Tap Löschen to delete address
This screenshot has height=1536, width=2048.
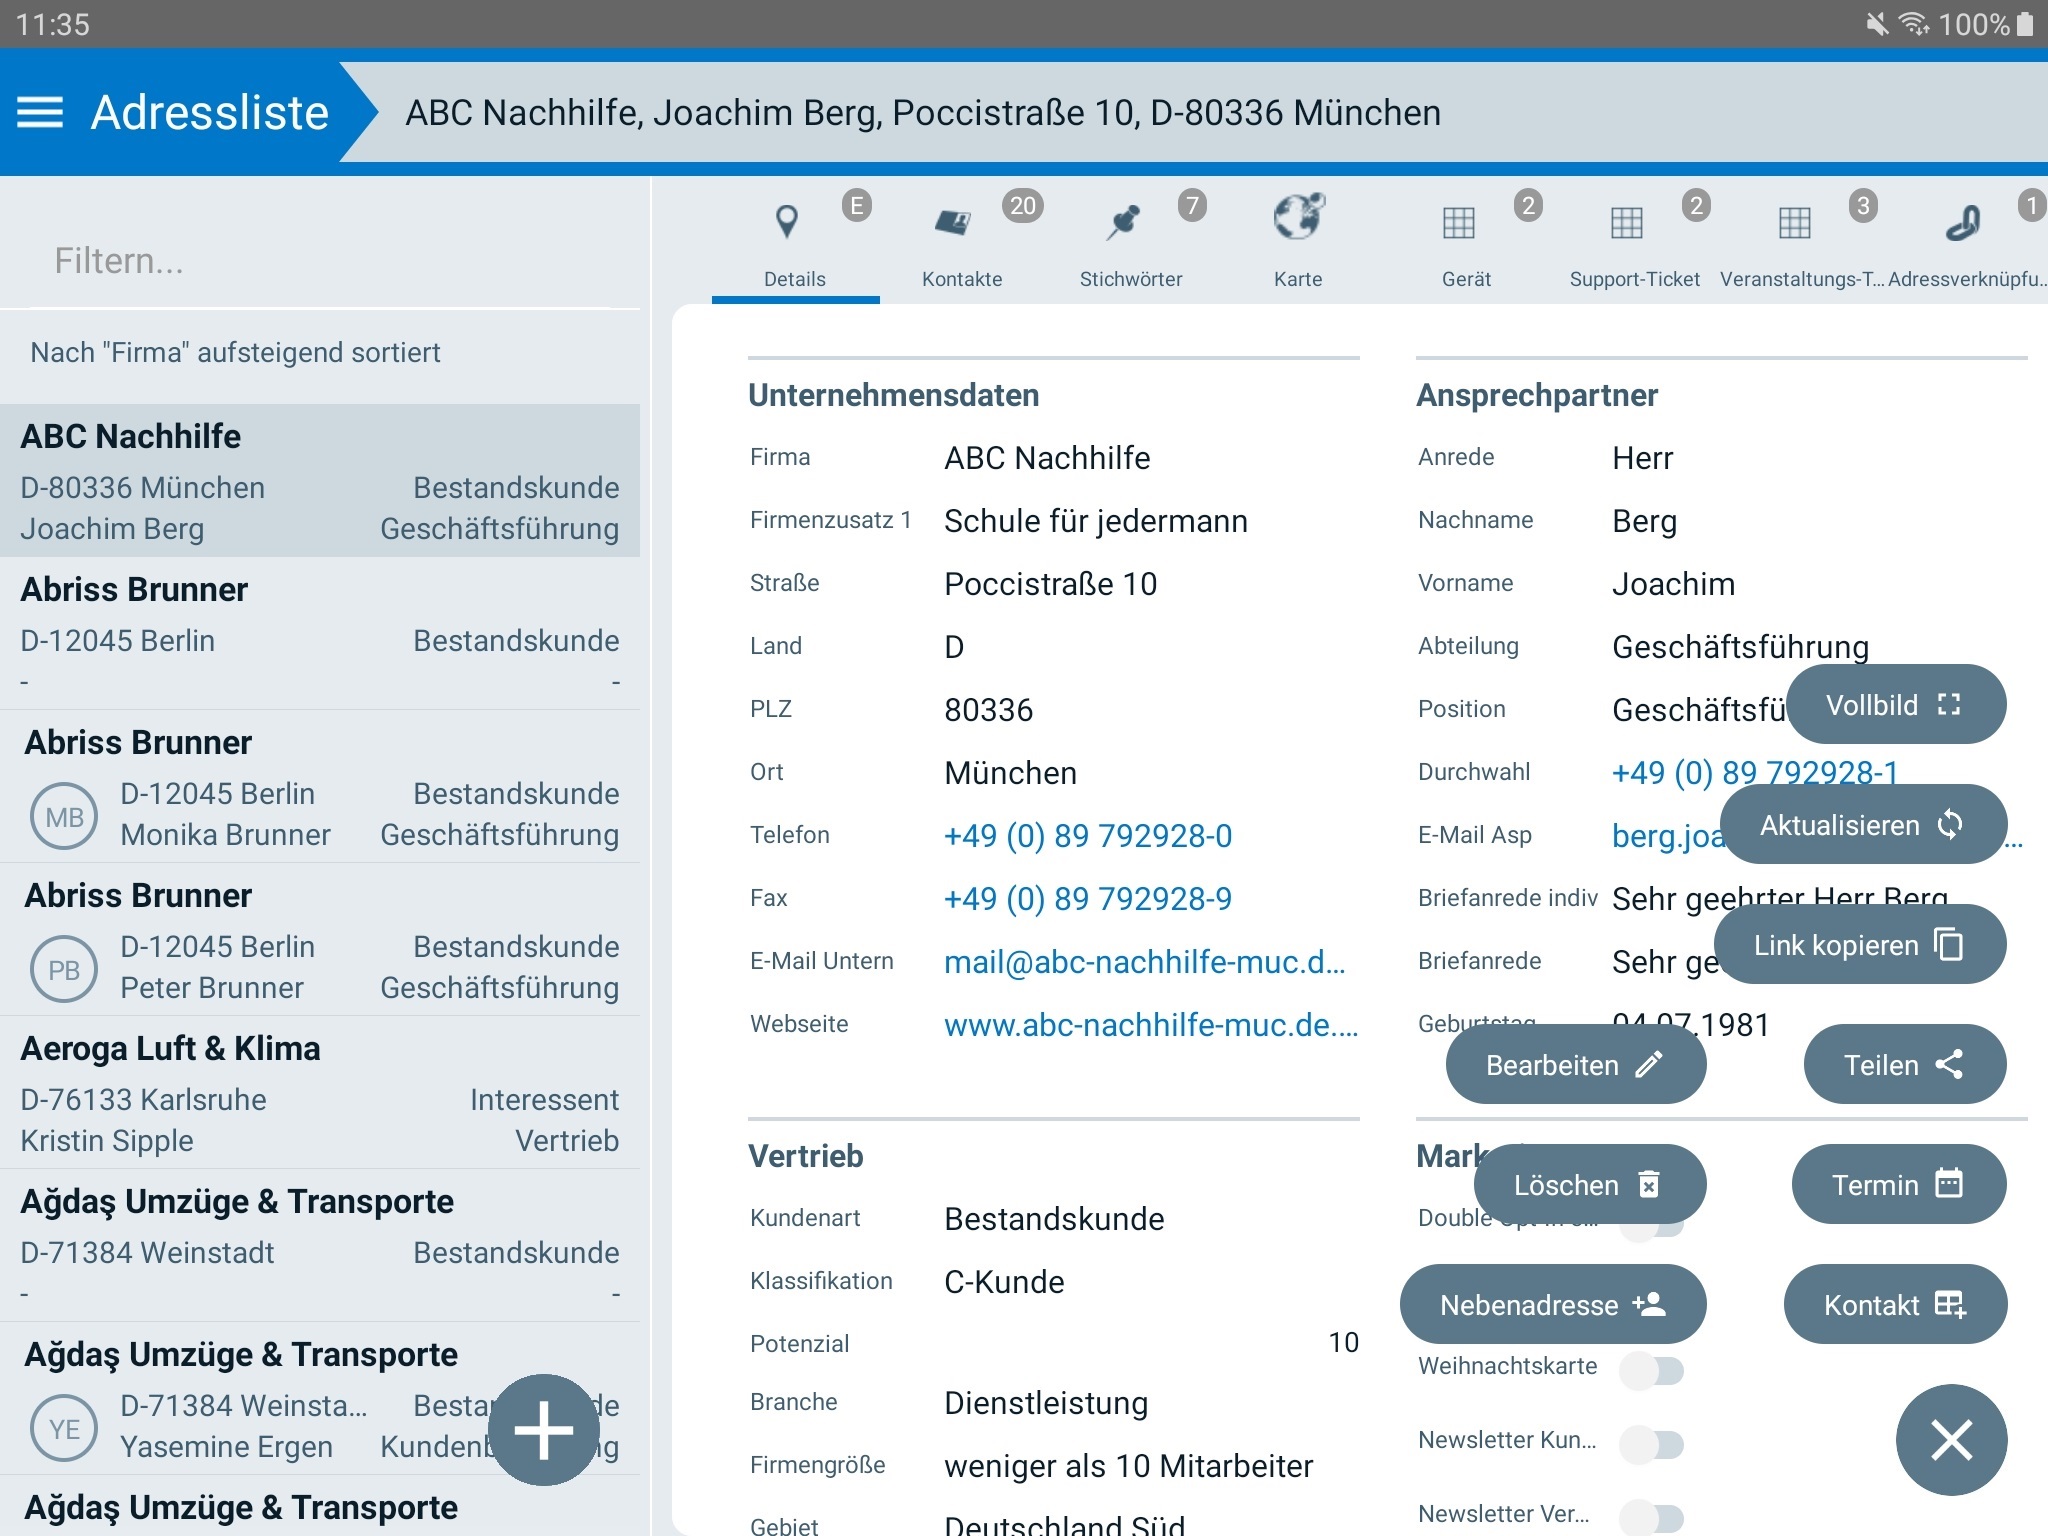coord(1590,1184)
